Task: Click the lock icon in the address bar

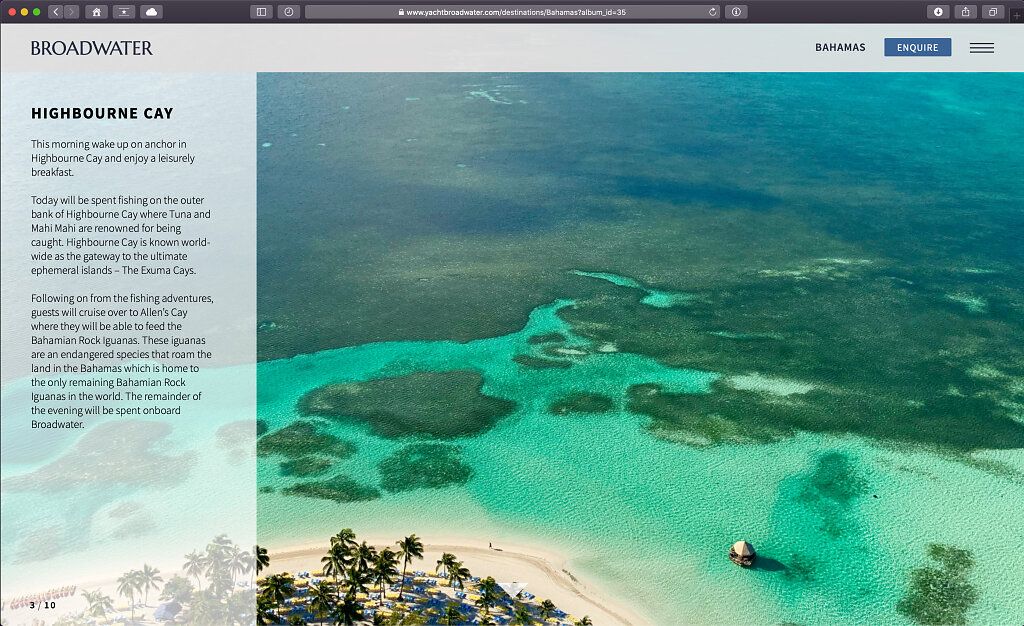Action: click(401, 12)
